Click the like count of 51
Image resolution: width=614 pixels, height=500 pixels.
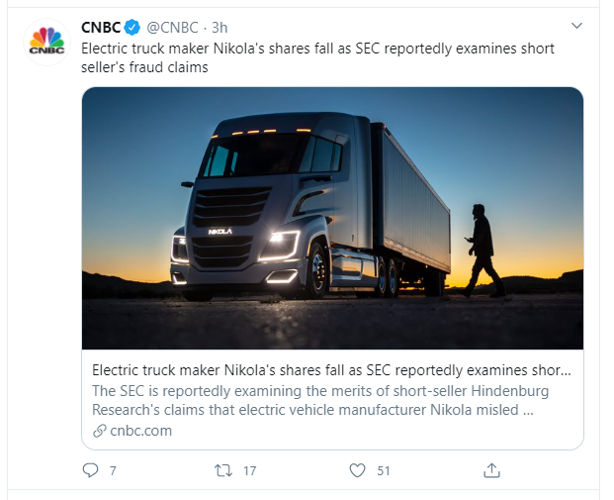click(x=383, y=470)
